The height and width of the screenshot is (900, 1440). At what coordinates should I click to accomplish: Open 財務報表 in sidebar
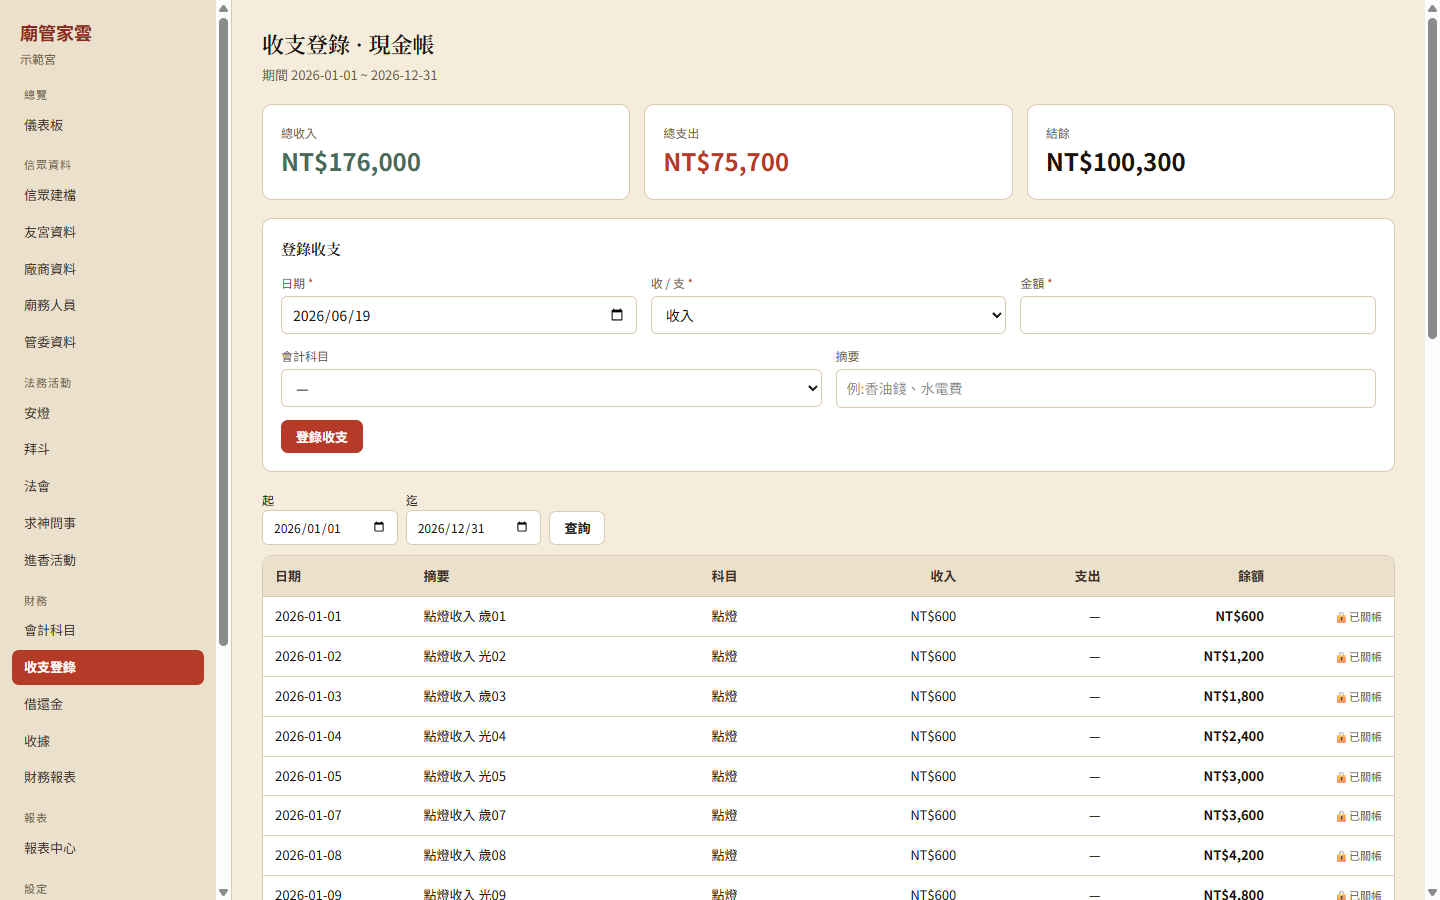pyautogui.click(x=108, y=777)
